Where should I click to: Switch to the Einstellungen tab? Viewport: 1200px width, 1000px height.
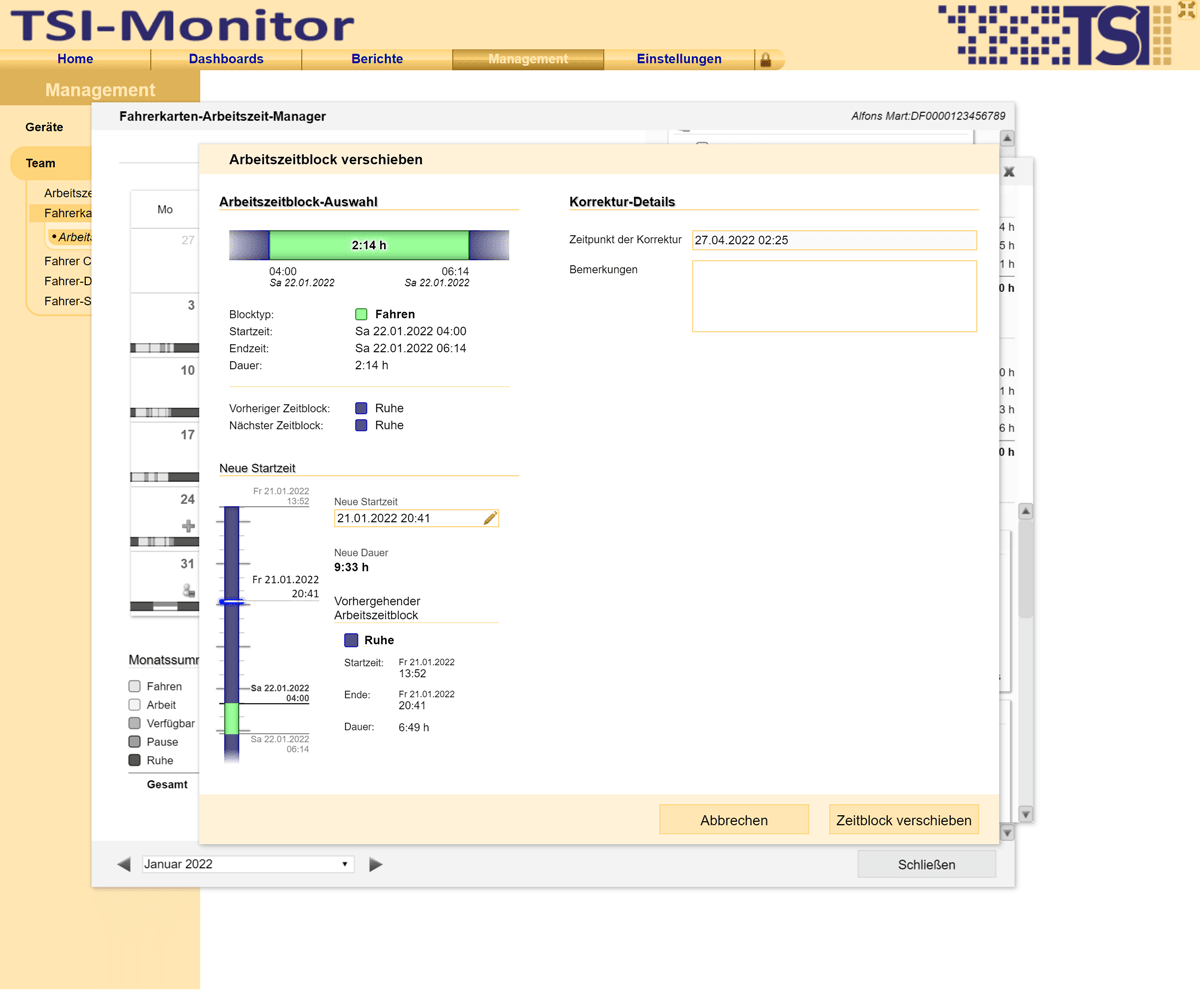[679, 59]
